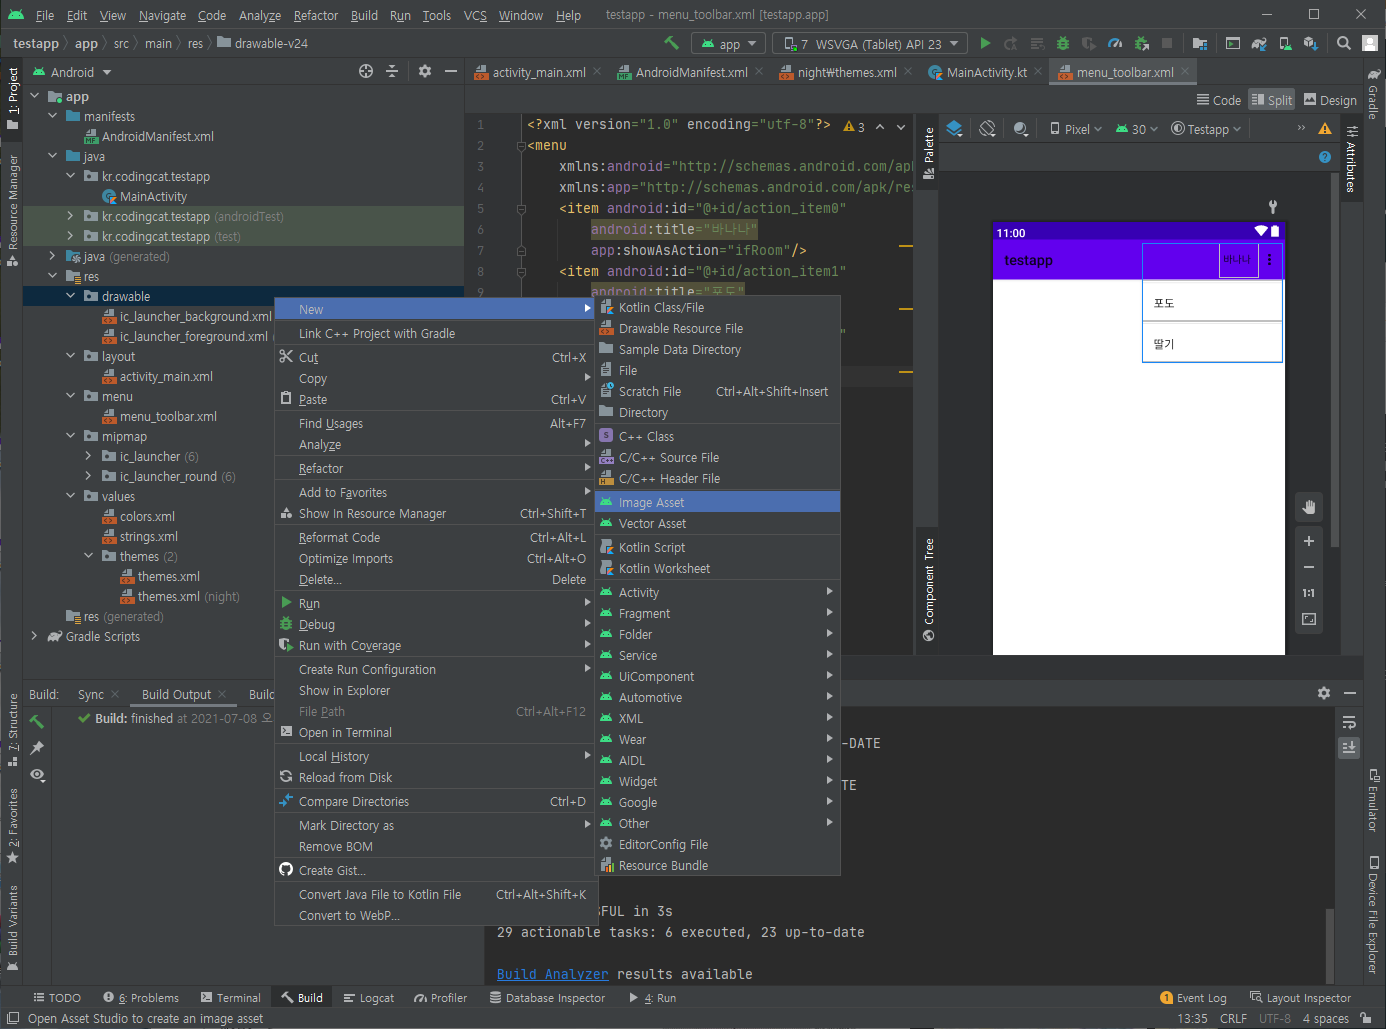Switch editor to Split view
The height and width of the screenshot is (1029, 1386).
pos(1271,100)
